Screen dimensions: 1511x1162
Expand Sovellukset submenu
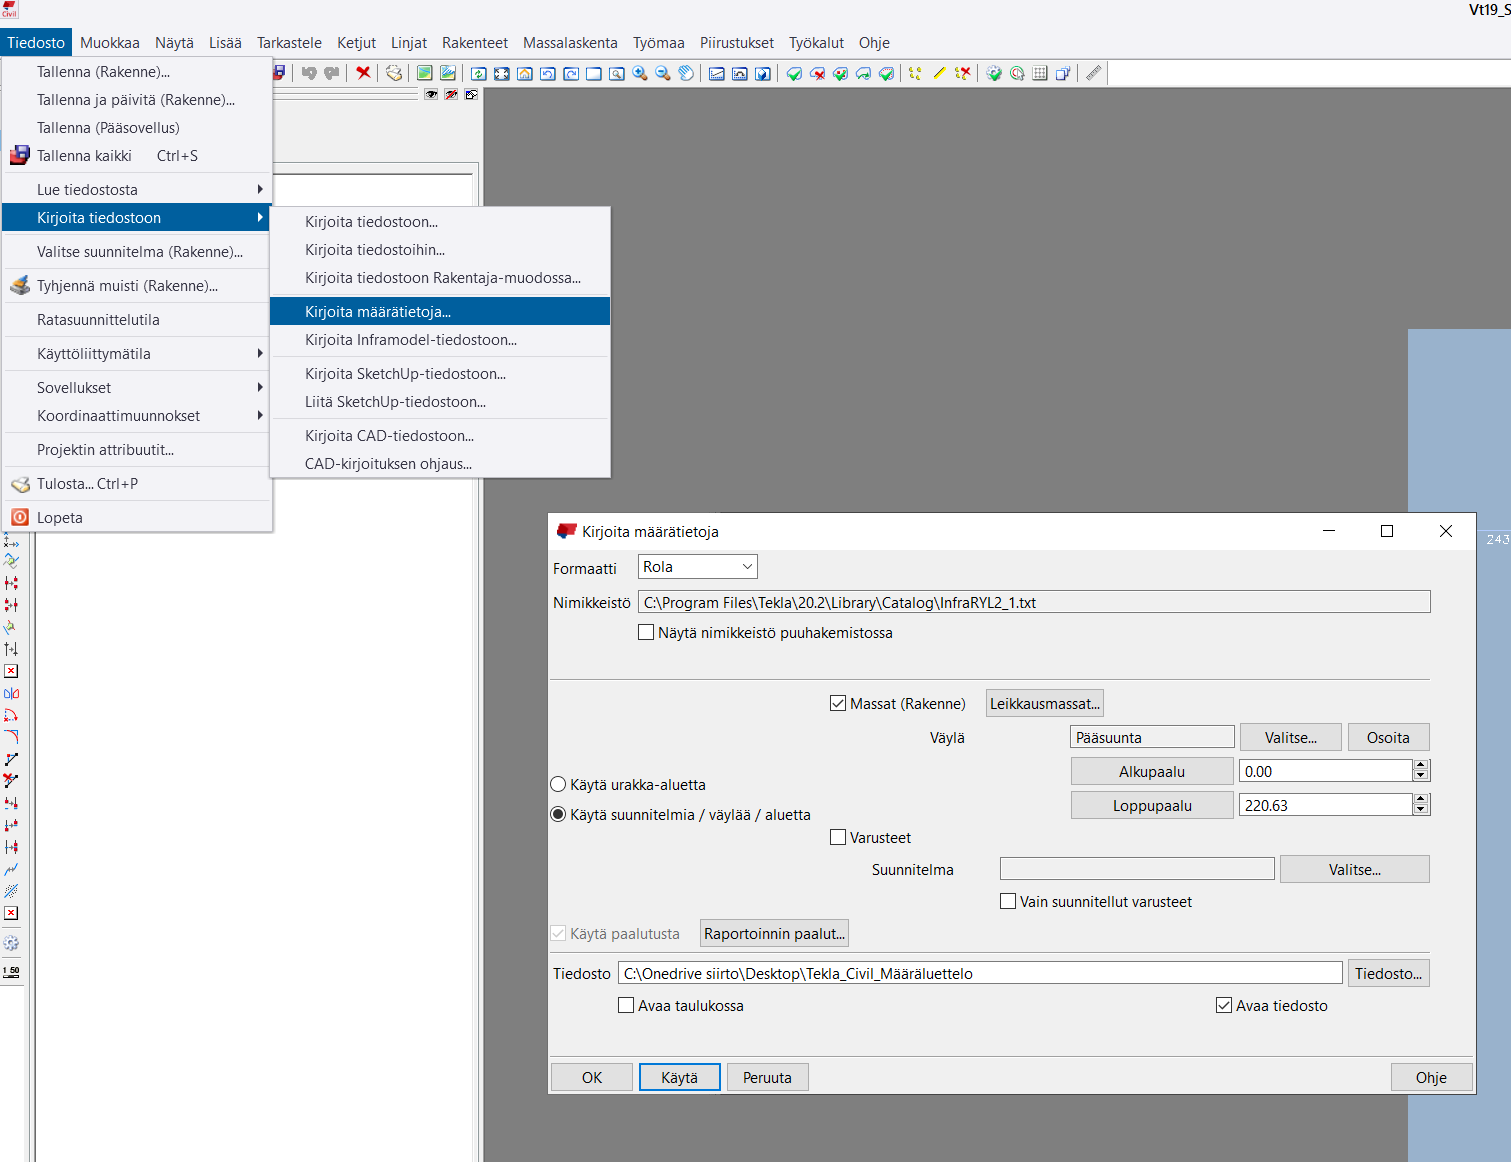pos(138,387)
